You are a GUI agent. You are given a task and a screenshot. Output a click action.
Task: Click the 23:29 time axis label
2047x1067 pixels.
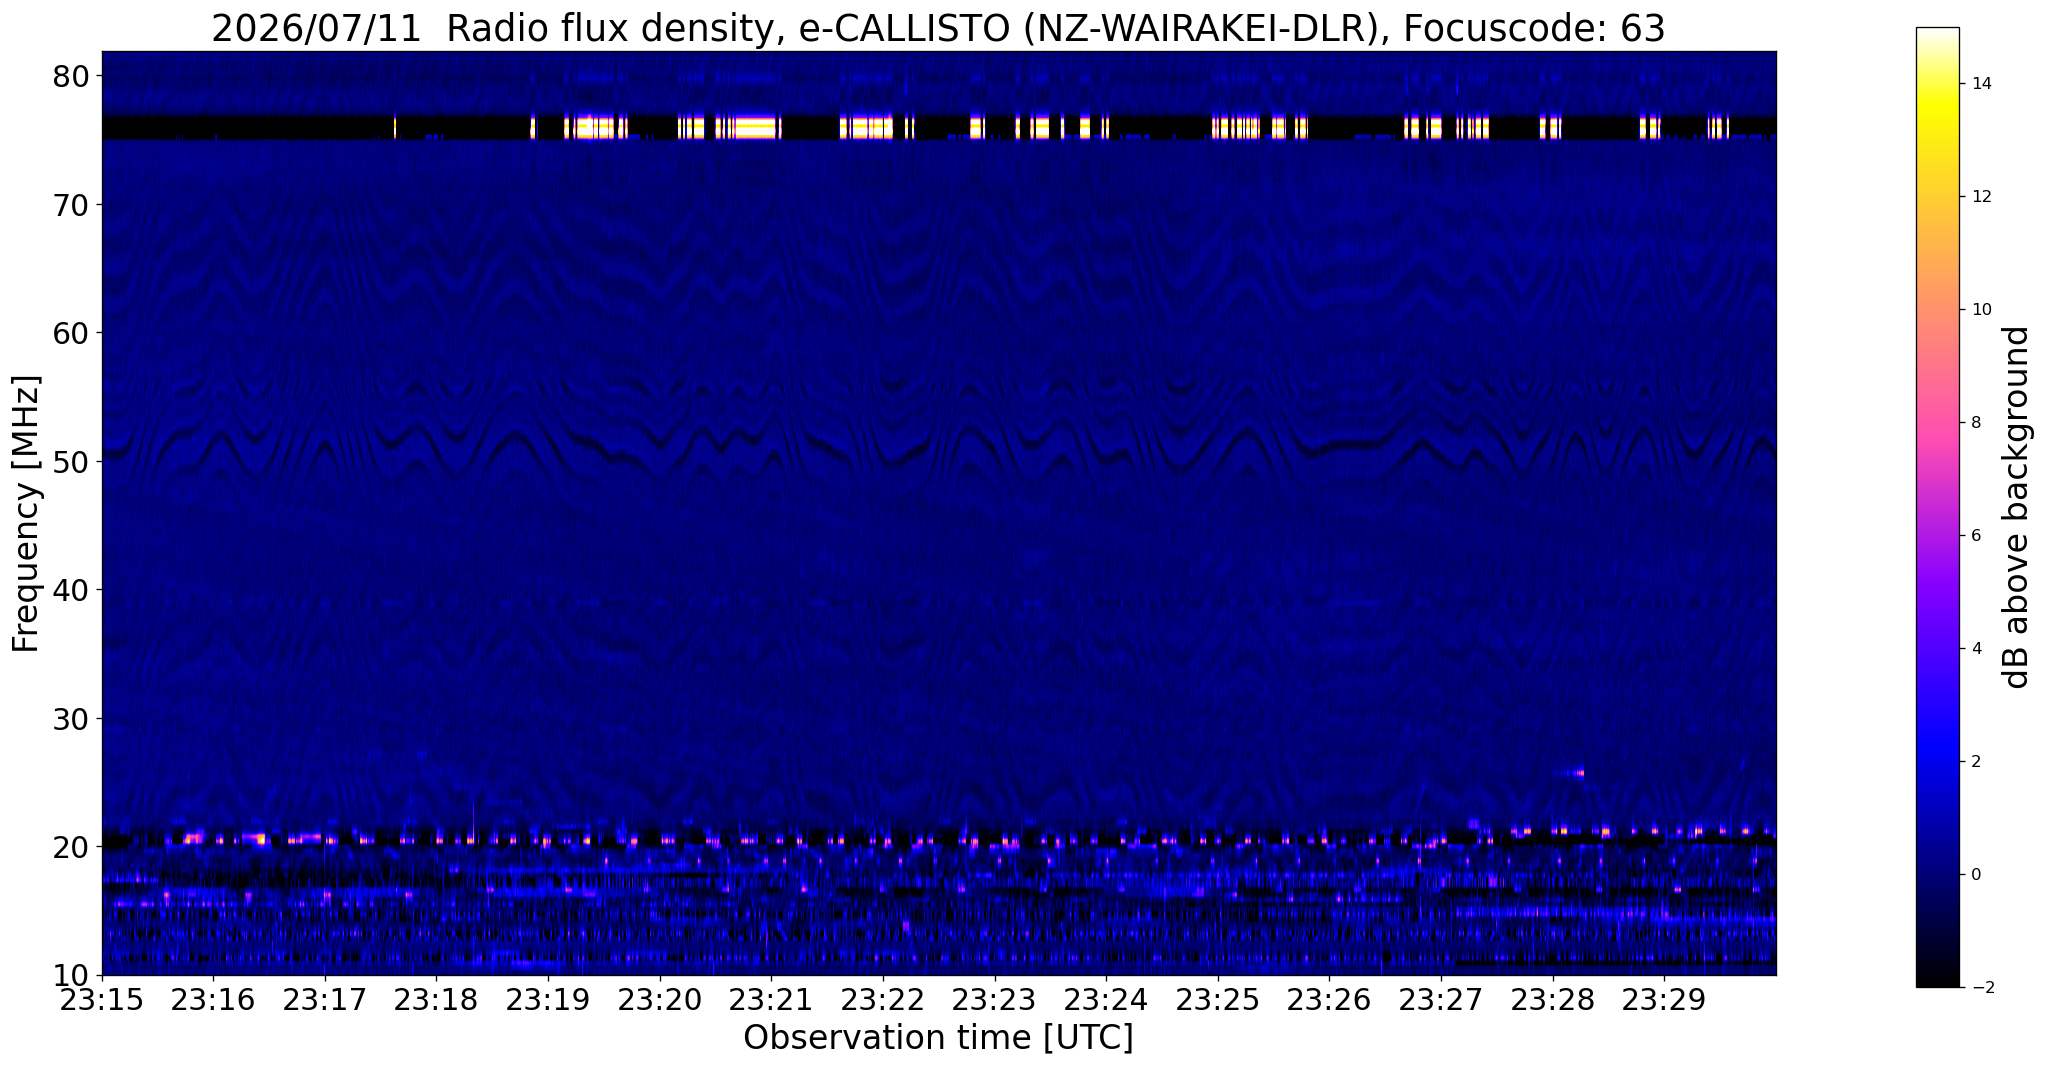[x=1664, y=1000]
